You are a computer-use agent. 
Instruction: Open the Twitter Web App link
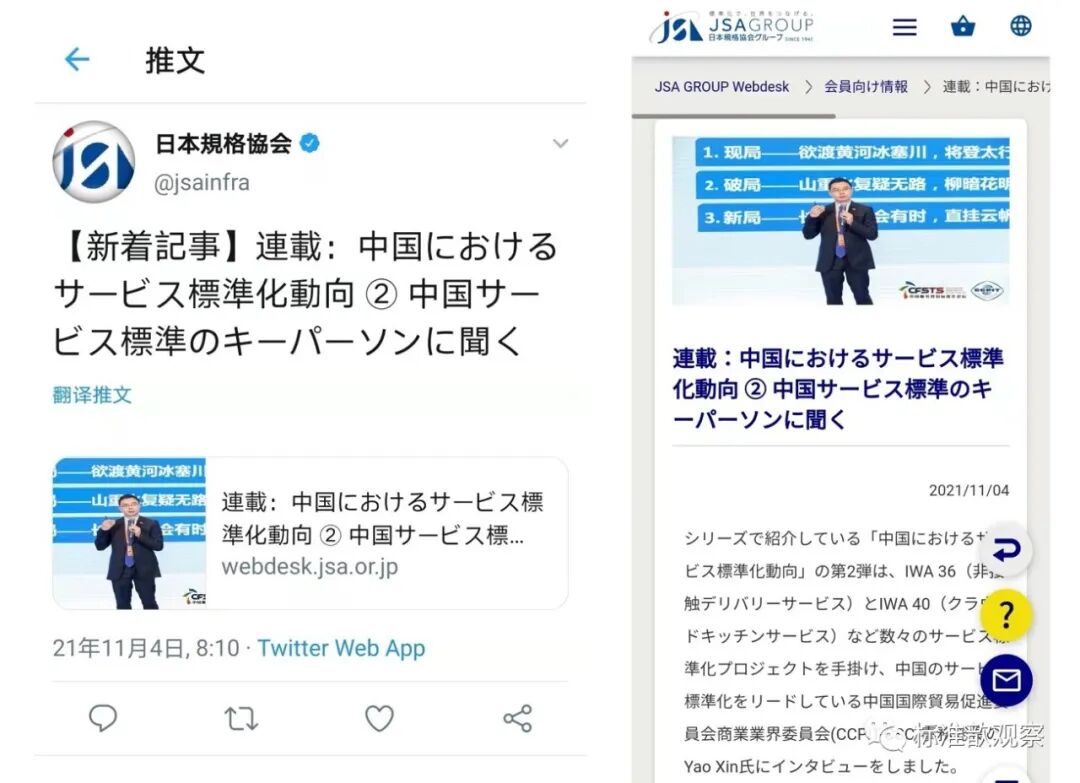[341, 648]
